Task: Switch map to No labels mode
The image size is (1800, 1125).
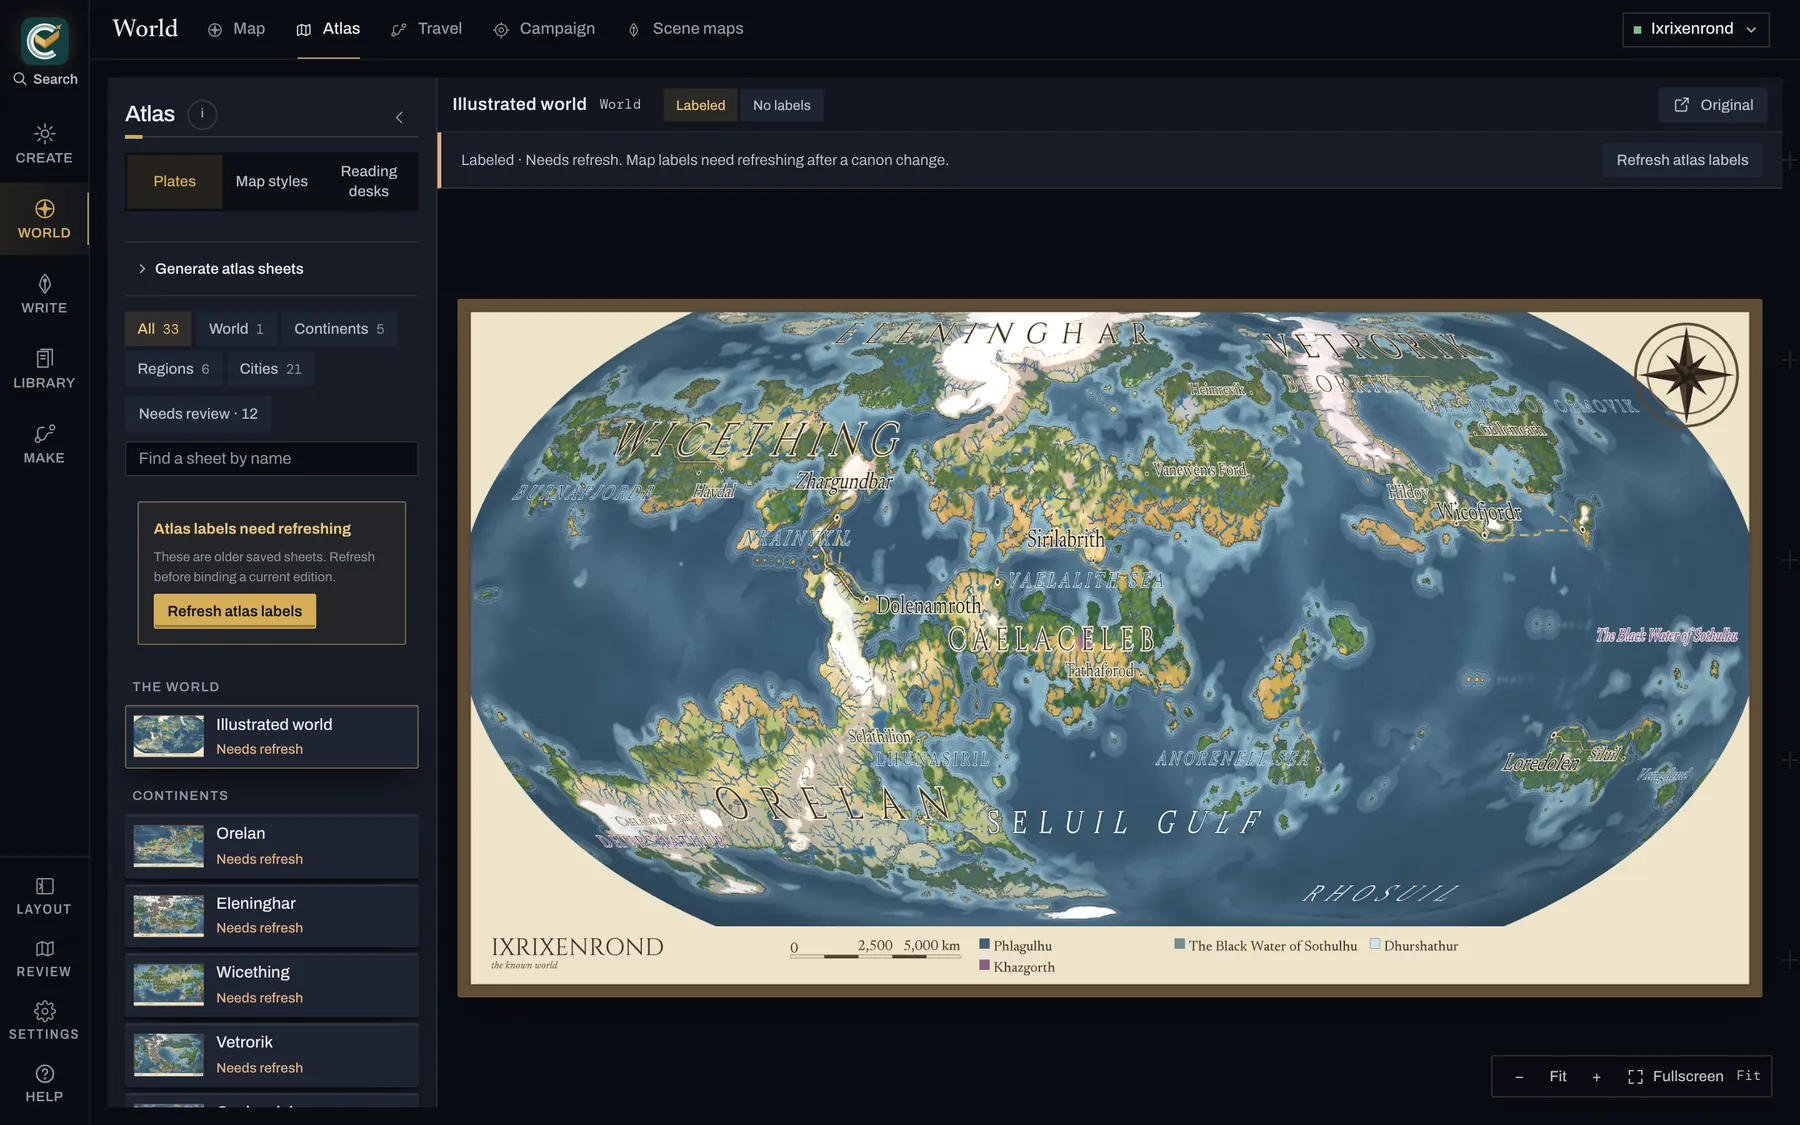Action: (782, 105)
